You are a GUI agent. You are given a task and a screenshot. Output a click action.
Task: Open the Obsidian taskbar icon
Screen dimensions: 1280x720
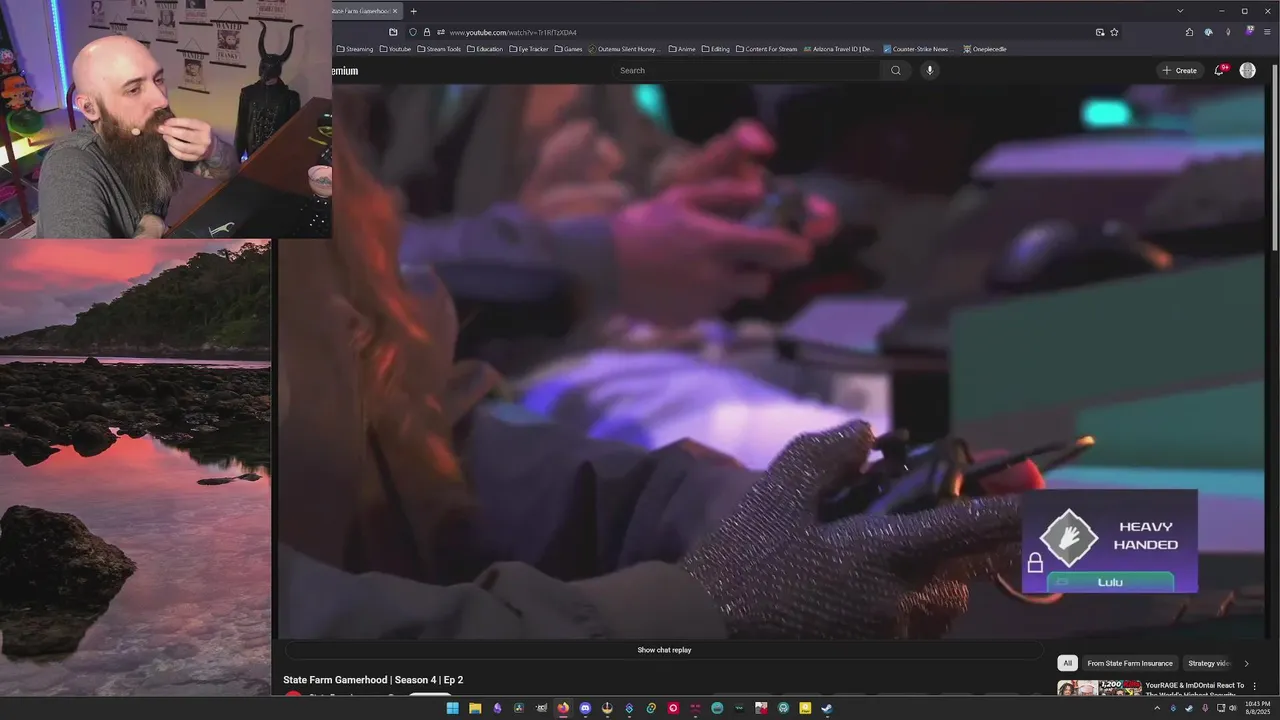tap(497, 708)
